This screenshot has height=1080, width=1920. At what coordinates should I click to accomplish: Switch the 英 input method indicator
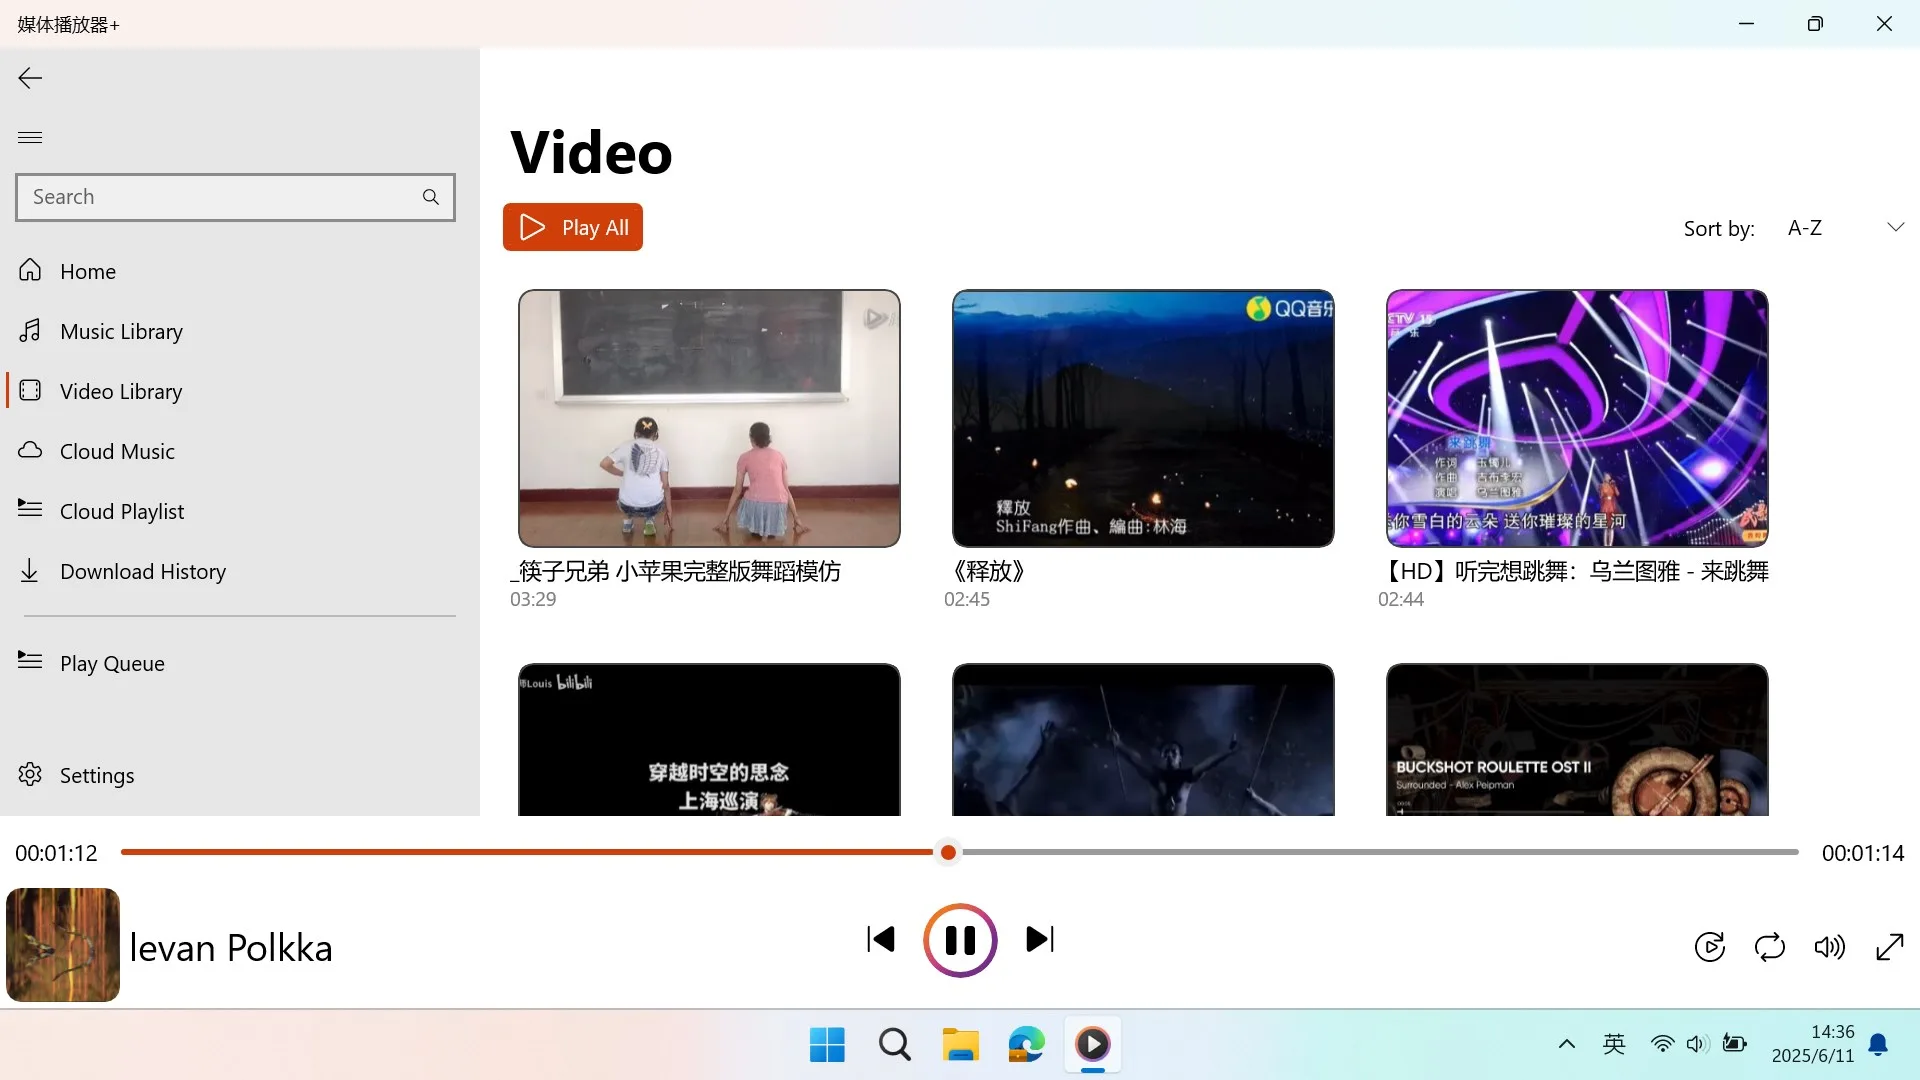coord(1614,1045)
